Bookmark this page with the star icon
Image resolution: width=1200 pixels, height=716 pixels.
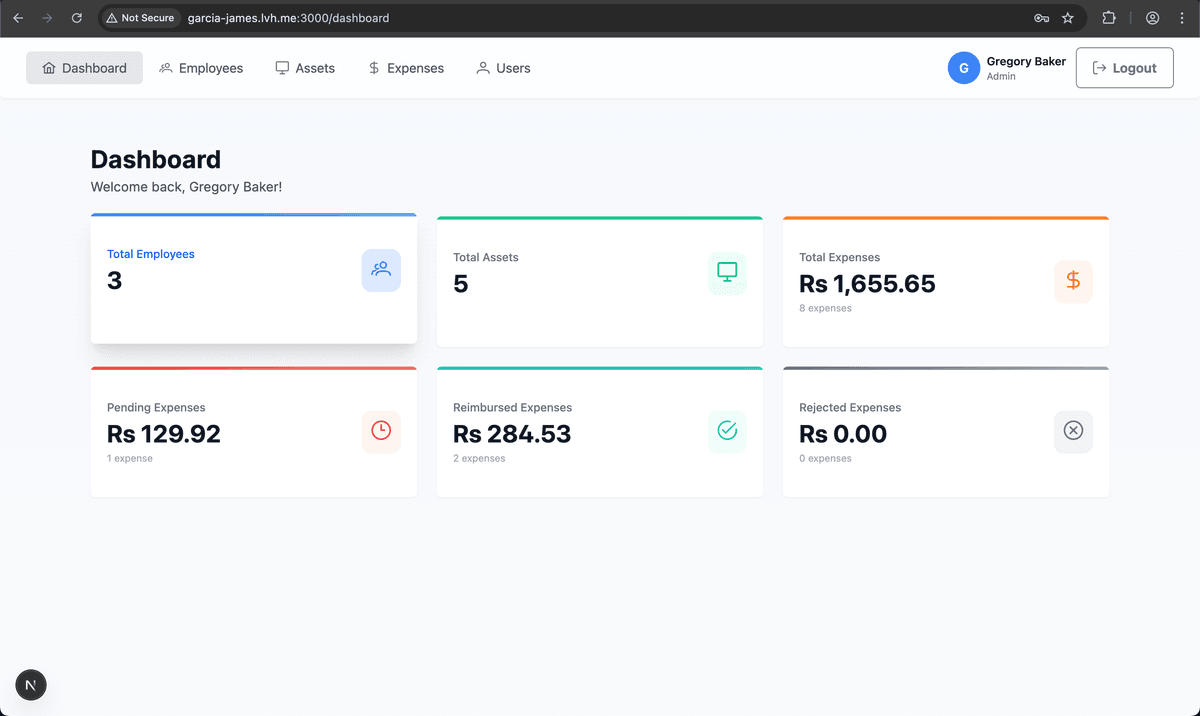(x=1068, y=18)
